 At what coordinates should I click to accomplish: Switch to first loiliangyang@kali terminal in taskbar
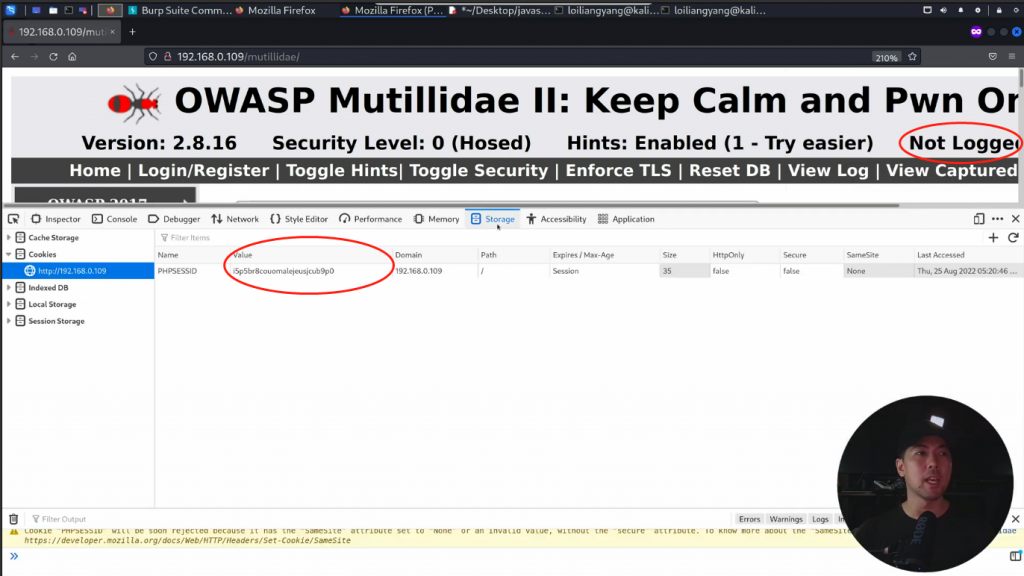click(x=607, y=10)
